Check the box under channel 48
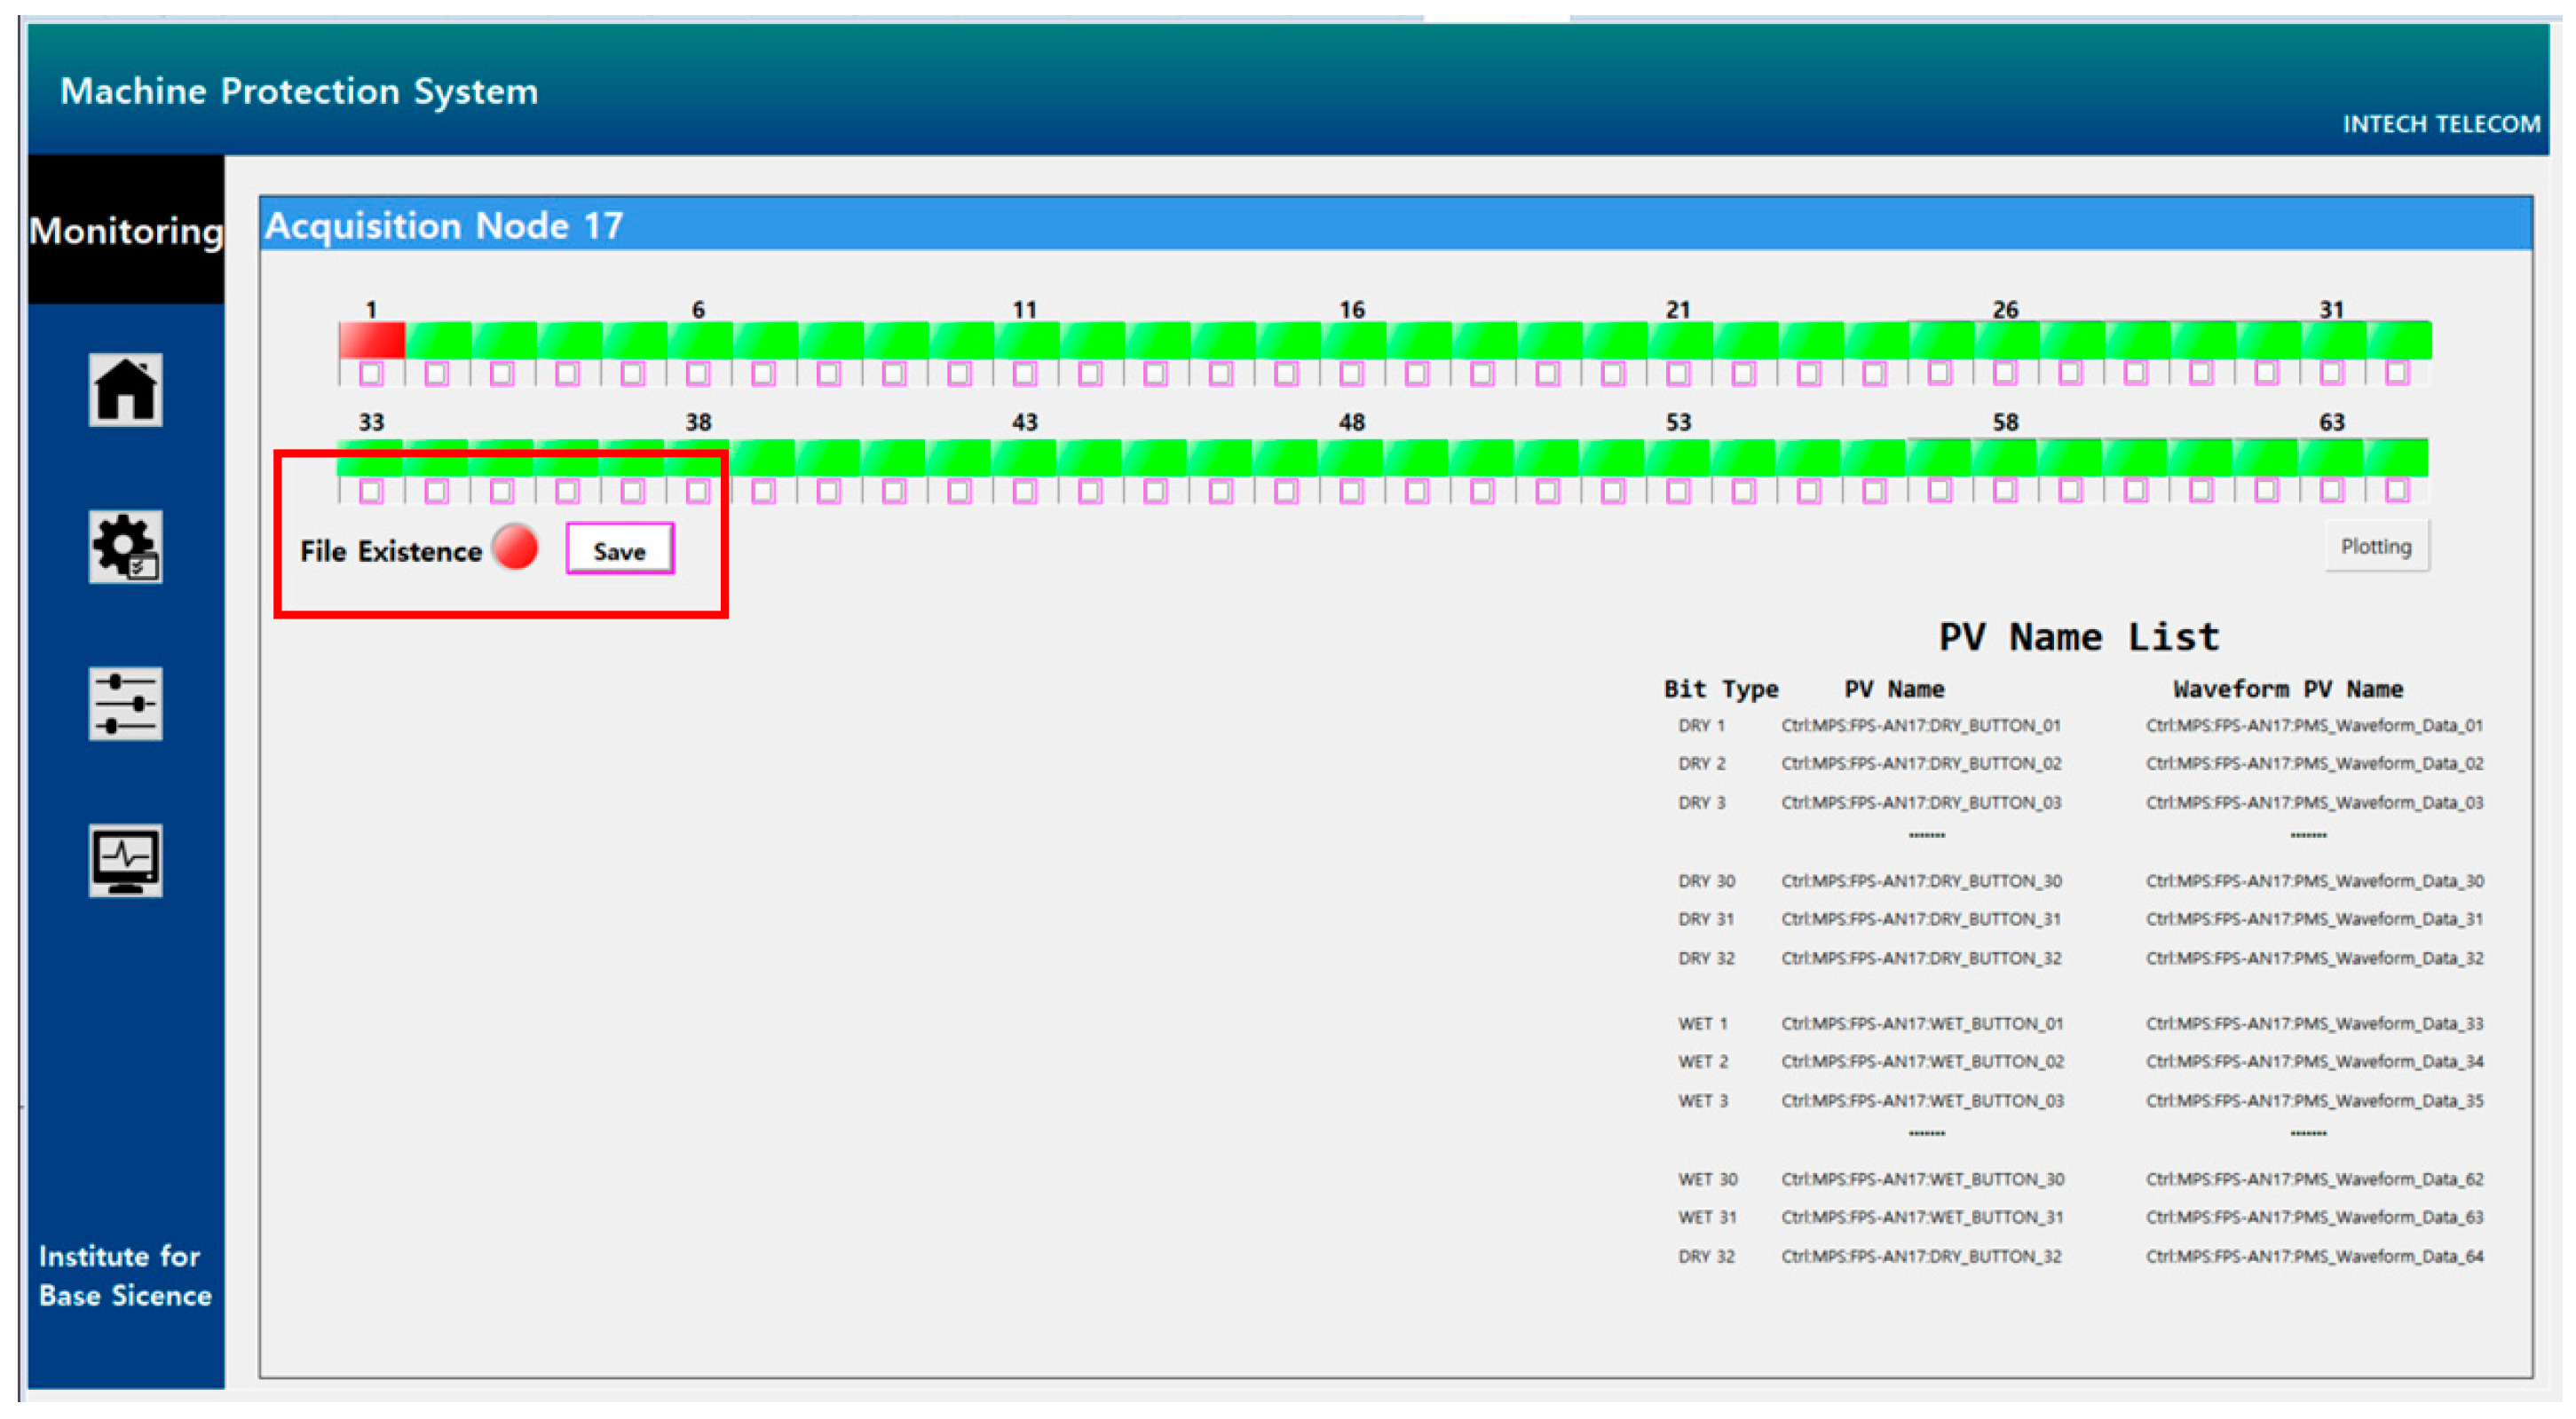 [x=1351, y=491]
